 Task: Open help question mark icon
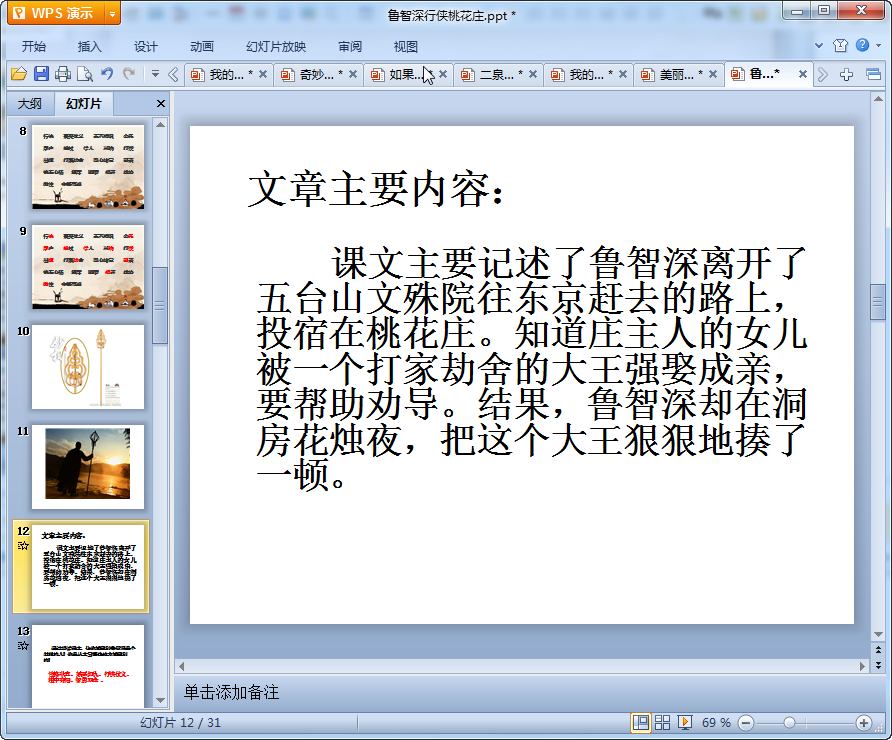coord(862,45)
